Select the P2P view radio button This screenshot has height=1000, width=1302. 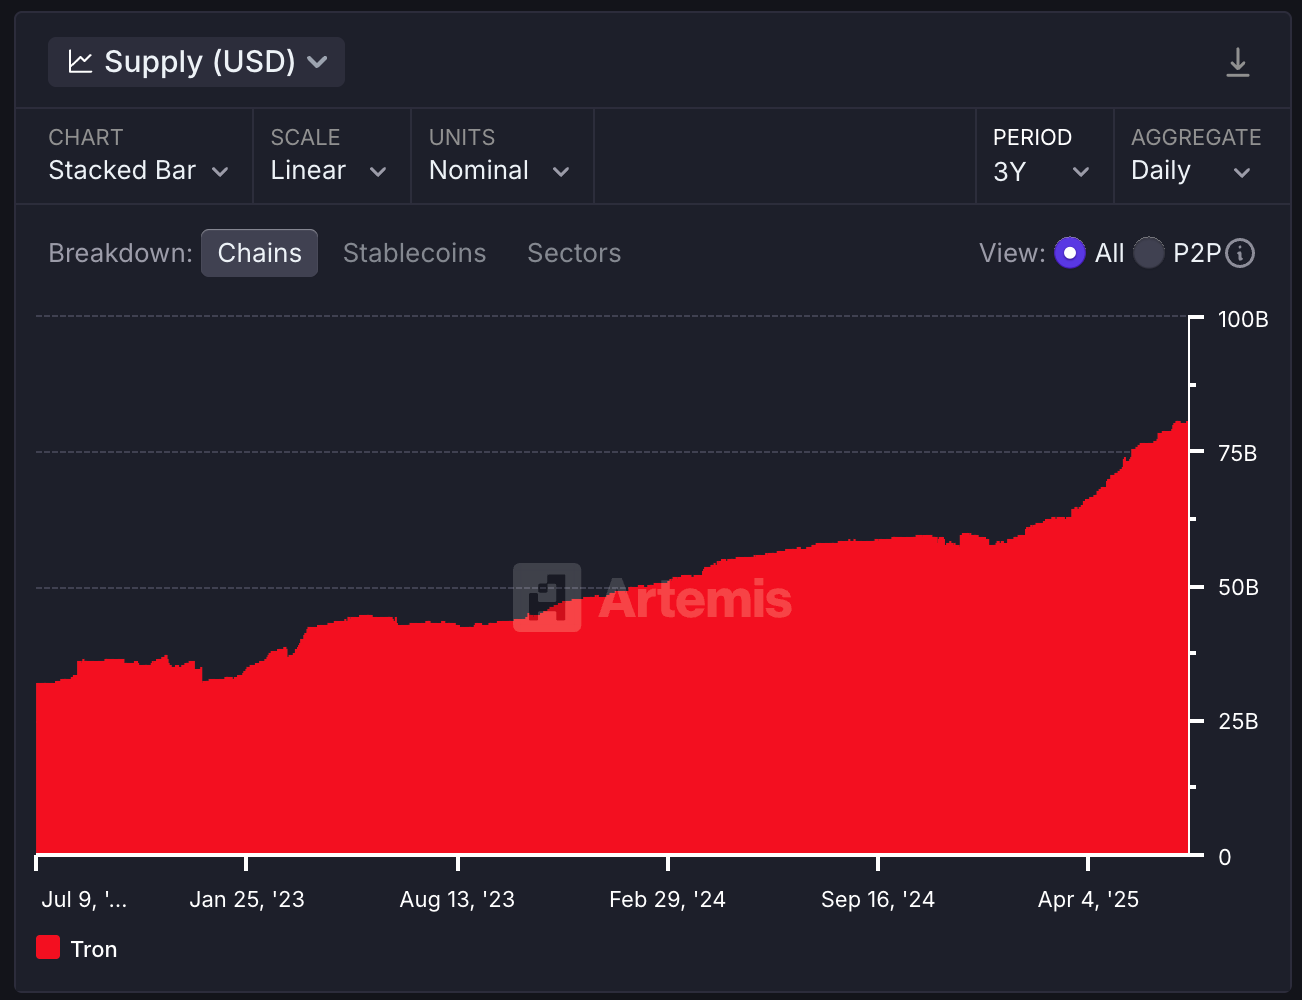pos(1148,253)
